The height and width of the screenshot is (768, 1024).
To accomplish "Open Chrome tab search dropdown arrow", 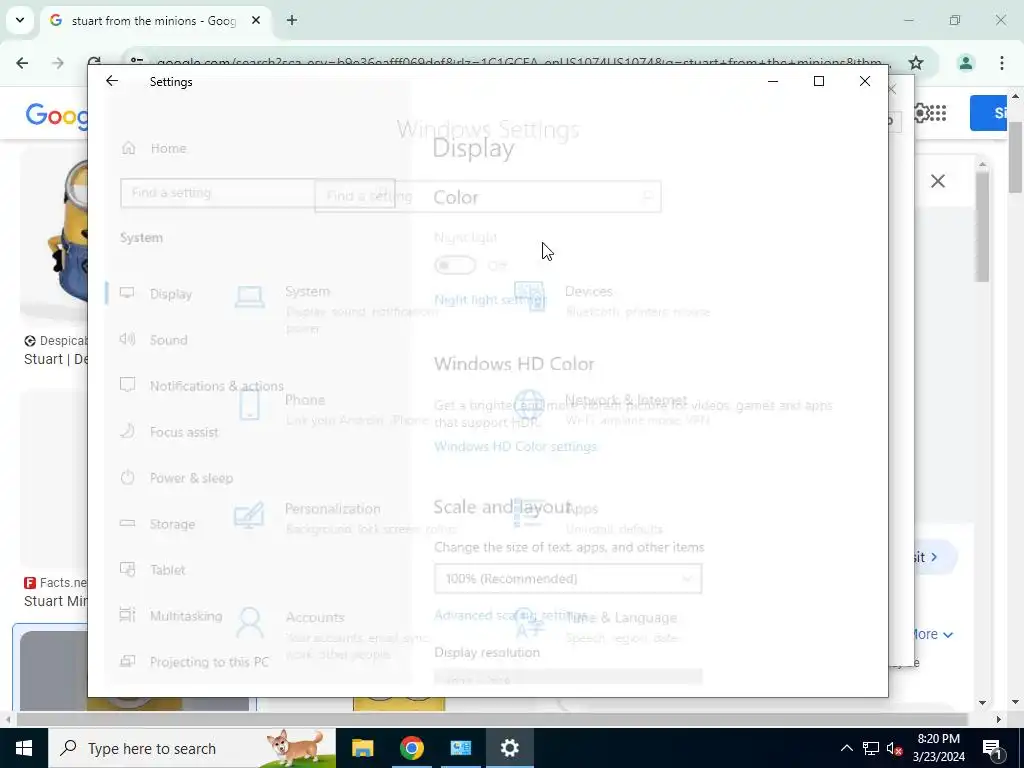I will point(20,20).
